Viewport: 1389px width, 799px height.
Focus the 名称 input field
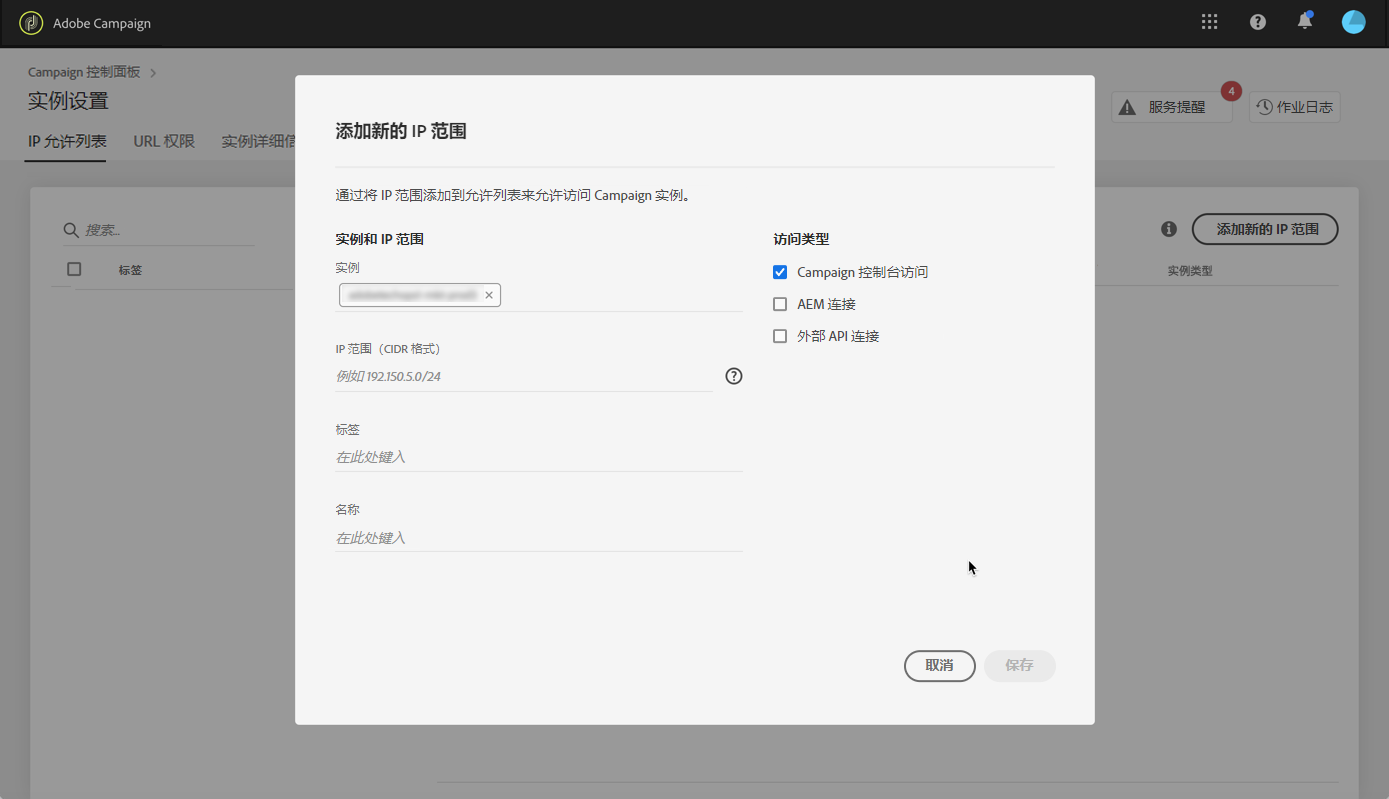click(x=538, y=538)
